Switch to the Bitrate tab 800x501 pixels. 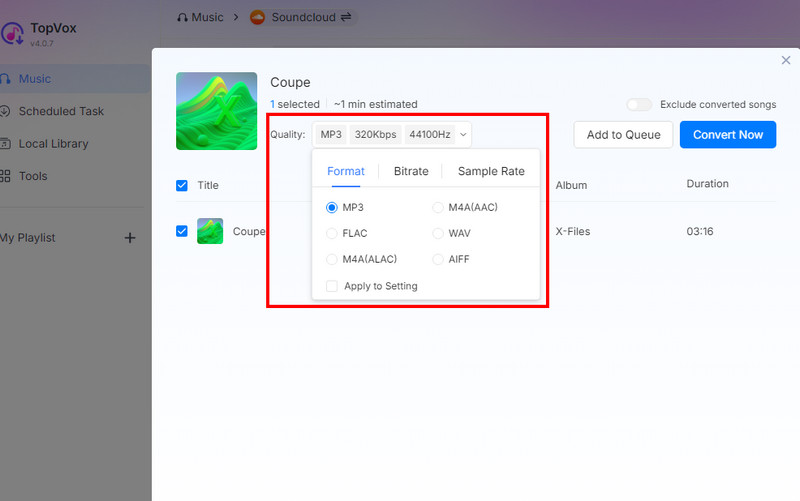(x=411, y=171)
